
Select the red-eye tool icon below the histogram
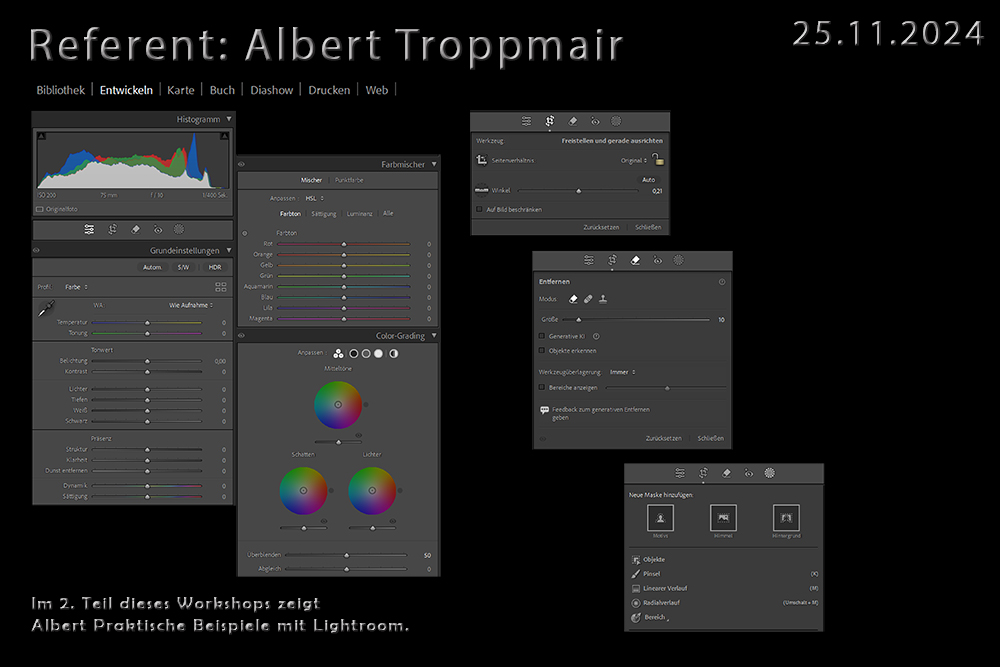coord(158,230)
